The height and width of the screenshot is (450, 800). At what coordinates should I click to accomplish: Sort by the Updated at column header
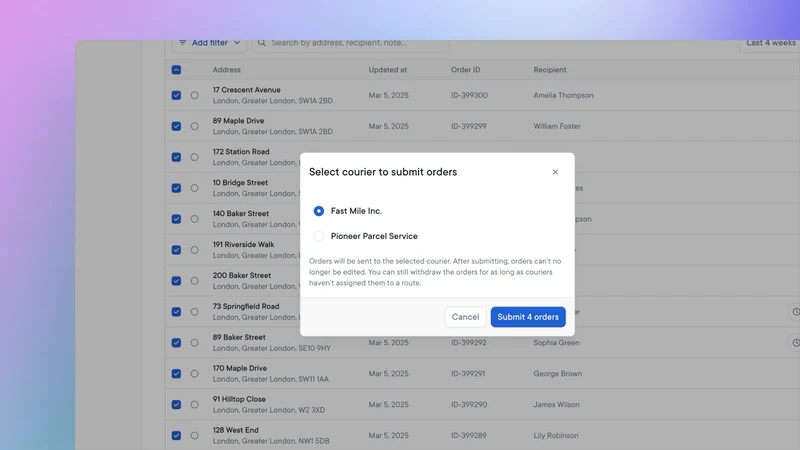pos(388,70)
